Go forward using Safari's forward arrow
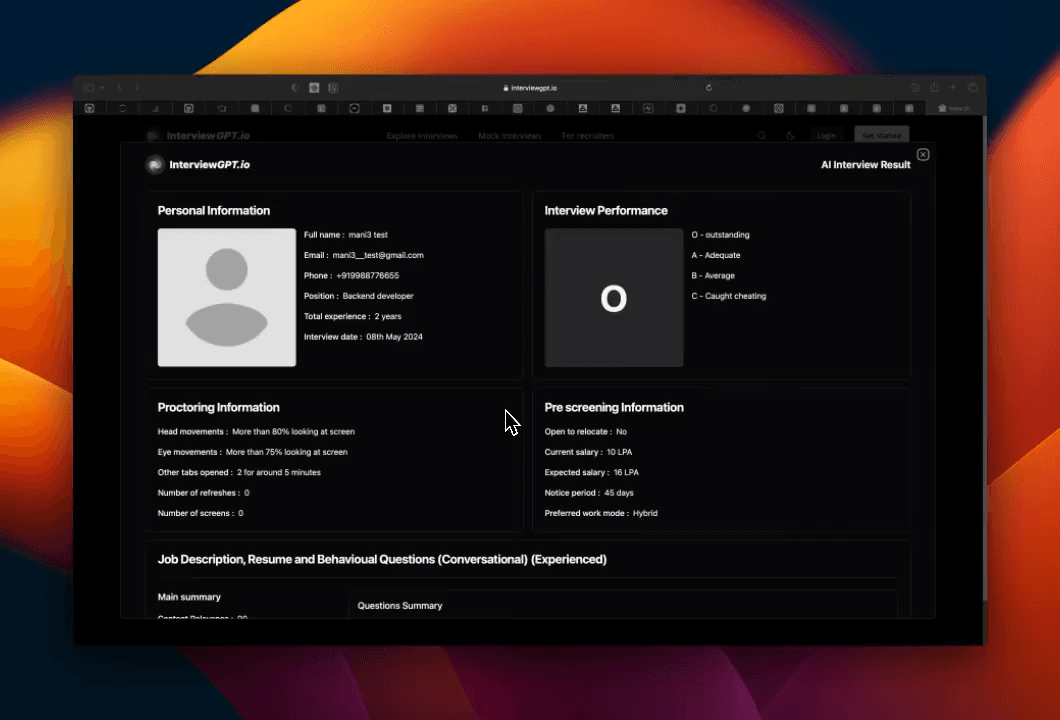1060x720 pixels. [138, 88]
